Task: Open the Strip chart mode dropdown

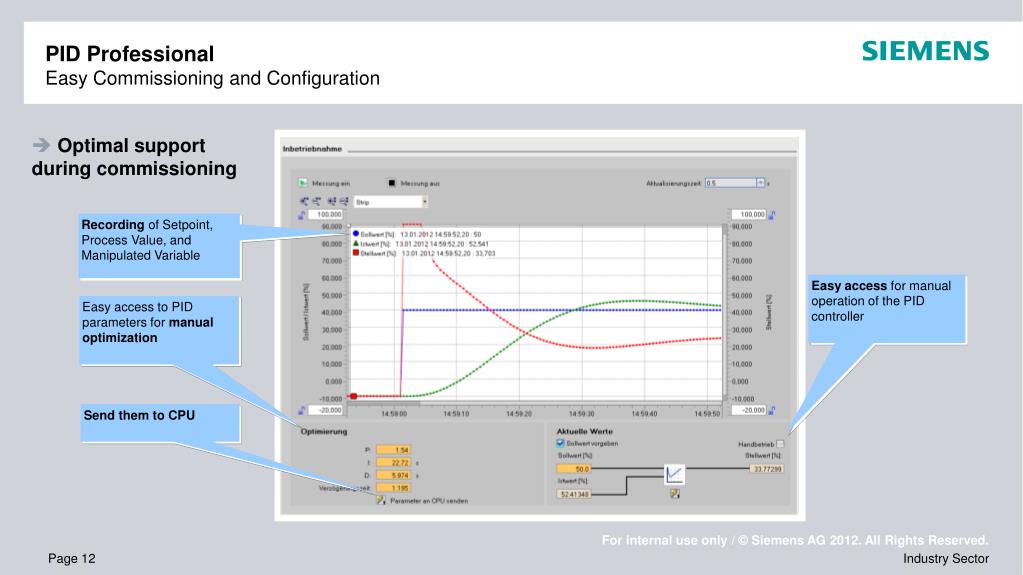Action: [x=425, y=202]
